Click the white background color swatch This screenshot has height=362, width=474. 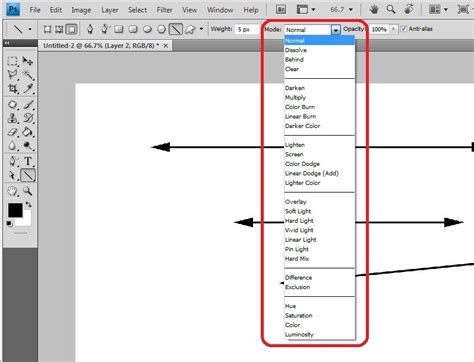(27, 220)
